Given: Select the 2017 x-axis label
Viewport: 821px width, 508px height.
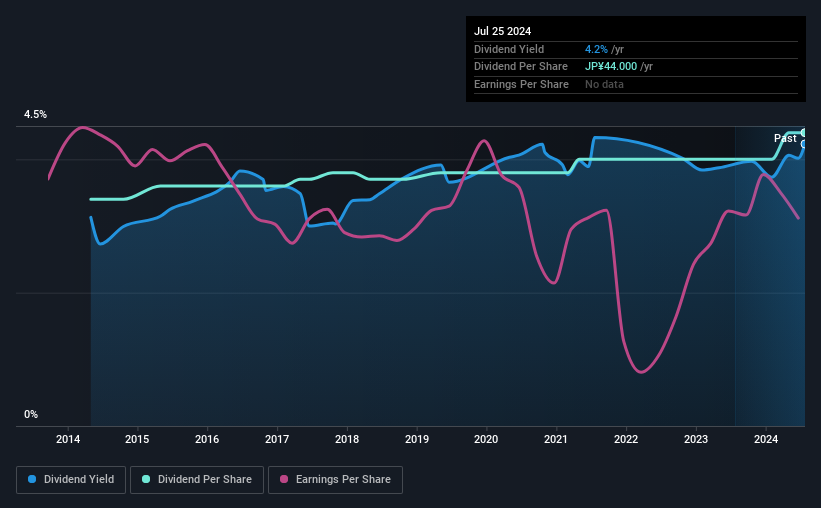Looking at the screenshot, I should 277,439.
